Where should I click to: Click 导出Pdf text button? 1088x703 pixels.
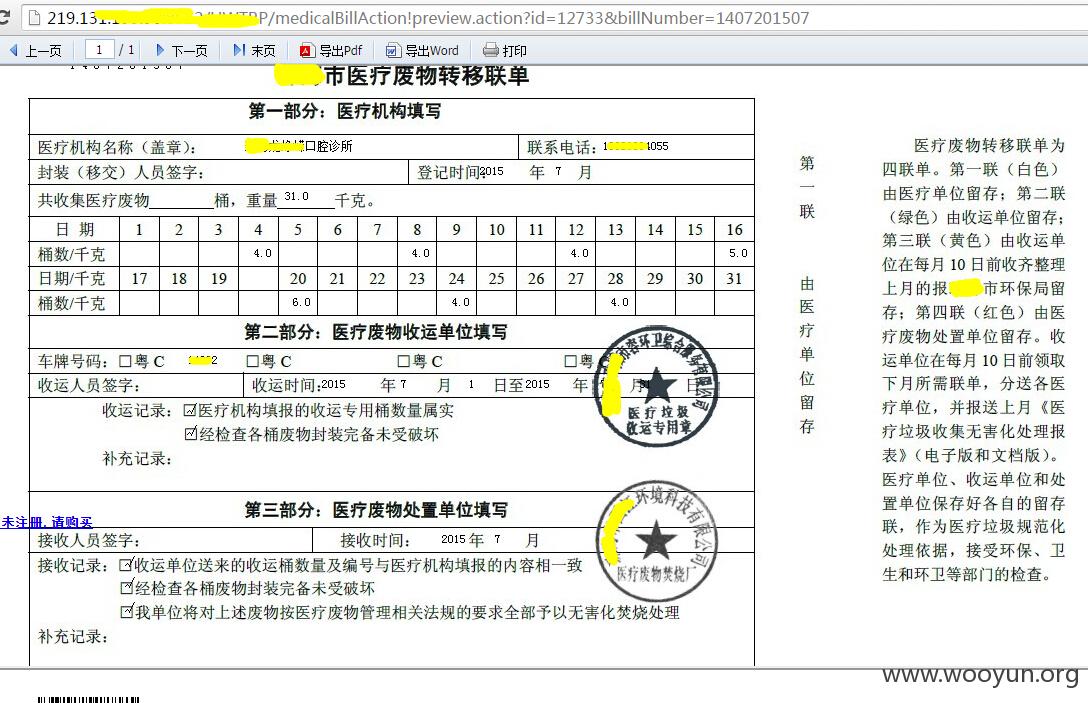click(341, 51)
